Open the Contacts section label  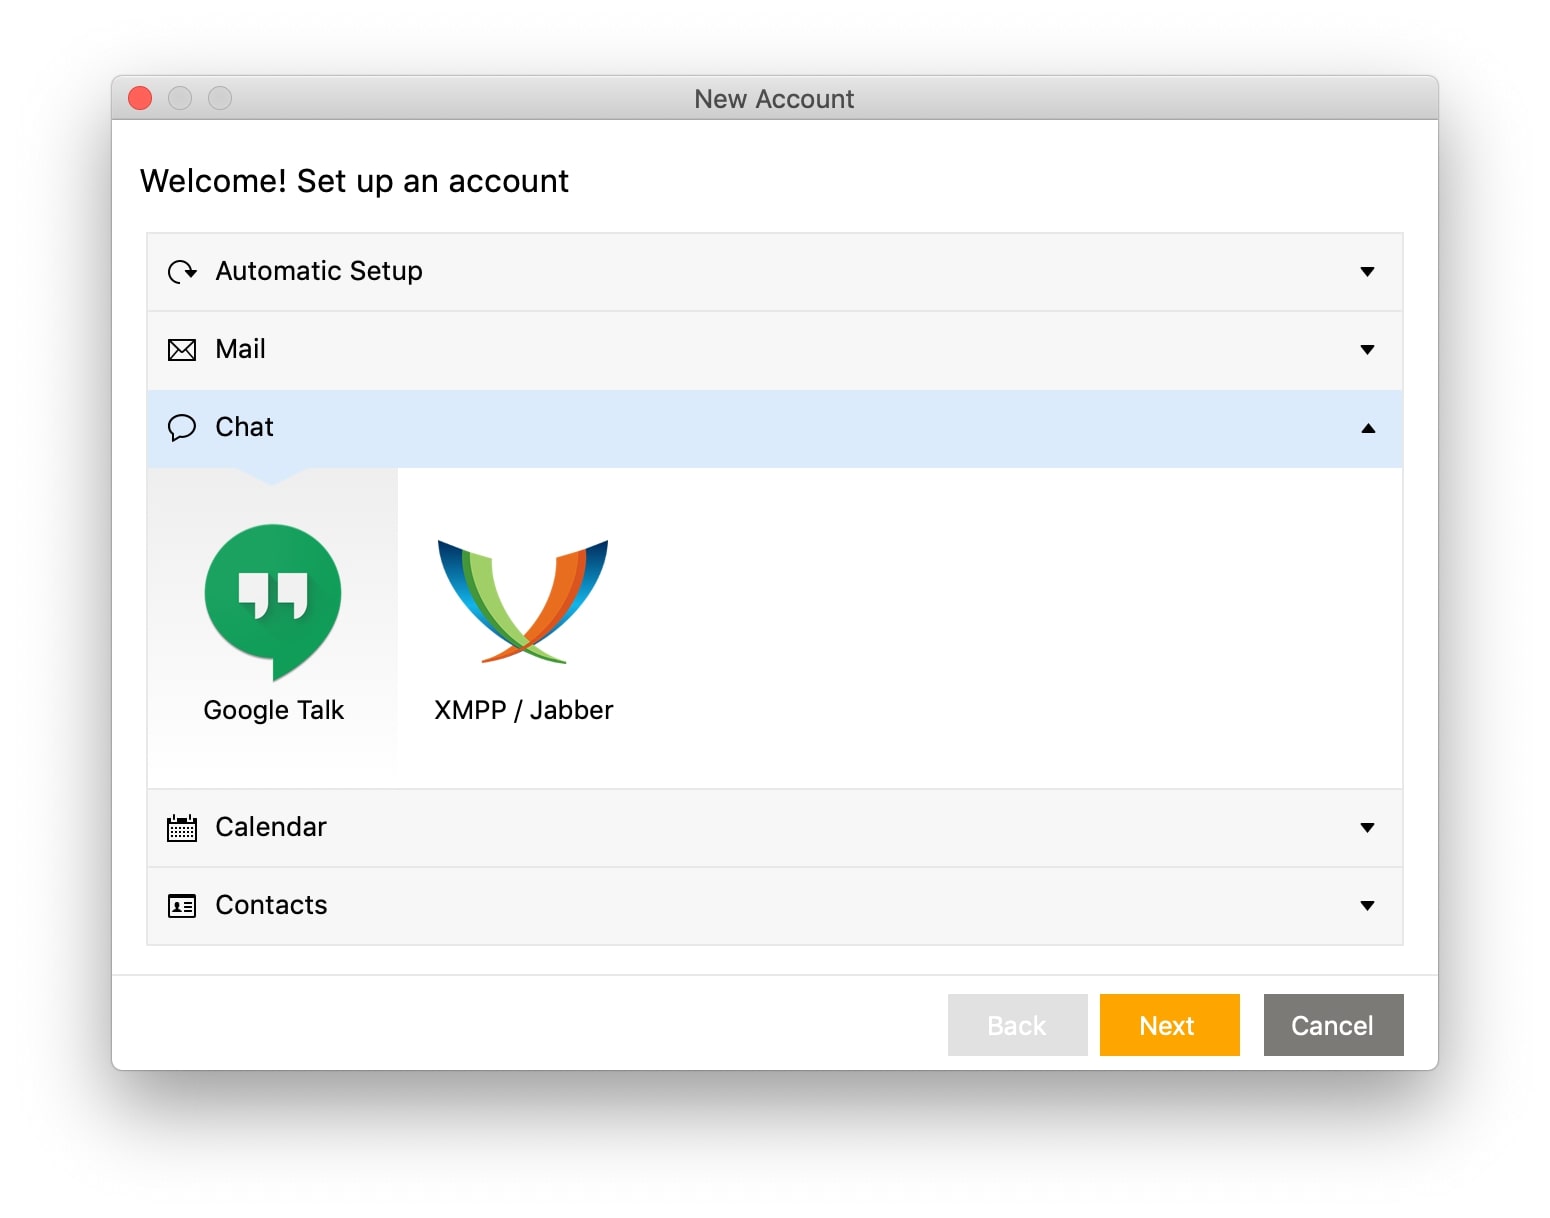pos(271,905)
